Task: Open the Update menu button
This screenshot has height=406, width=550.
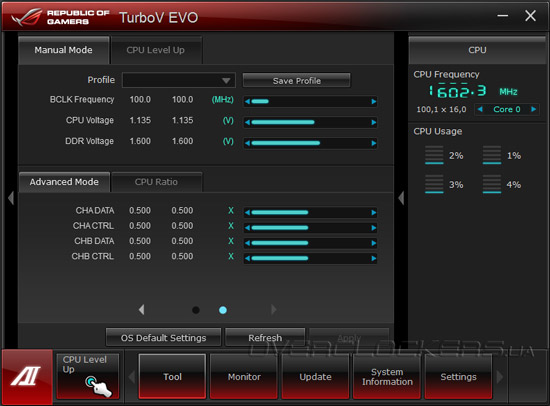Action: pyautogui.click(x=315, y=377)
